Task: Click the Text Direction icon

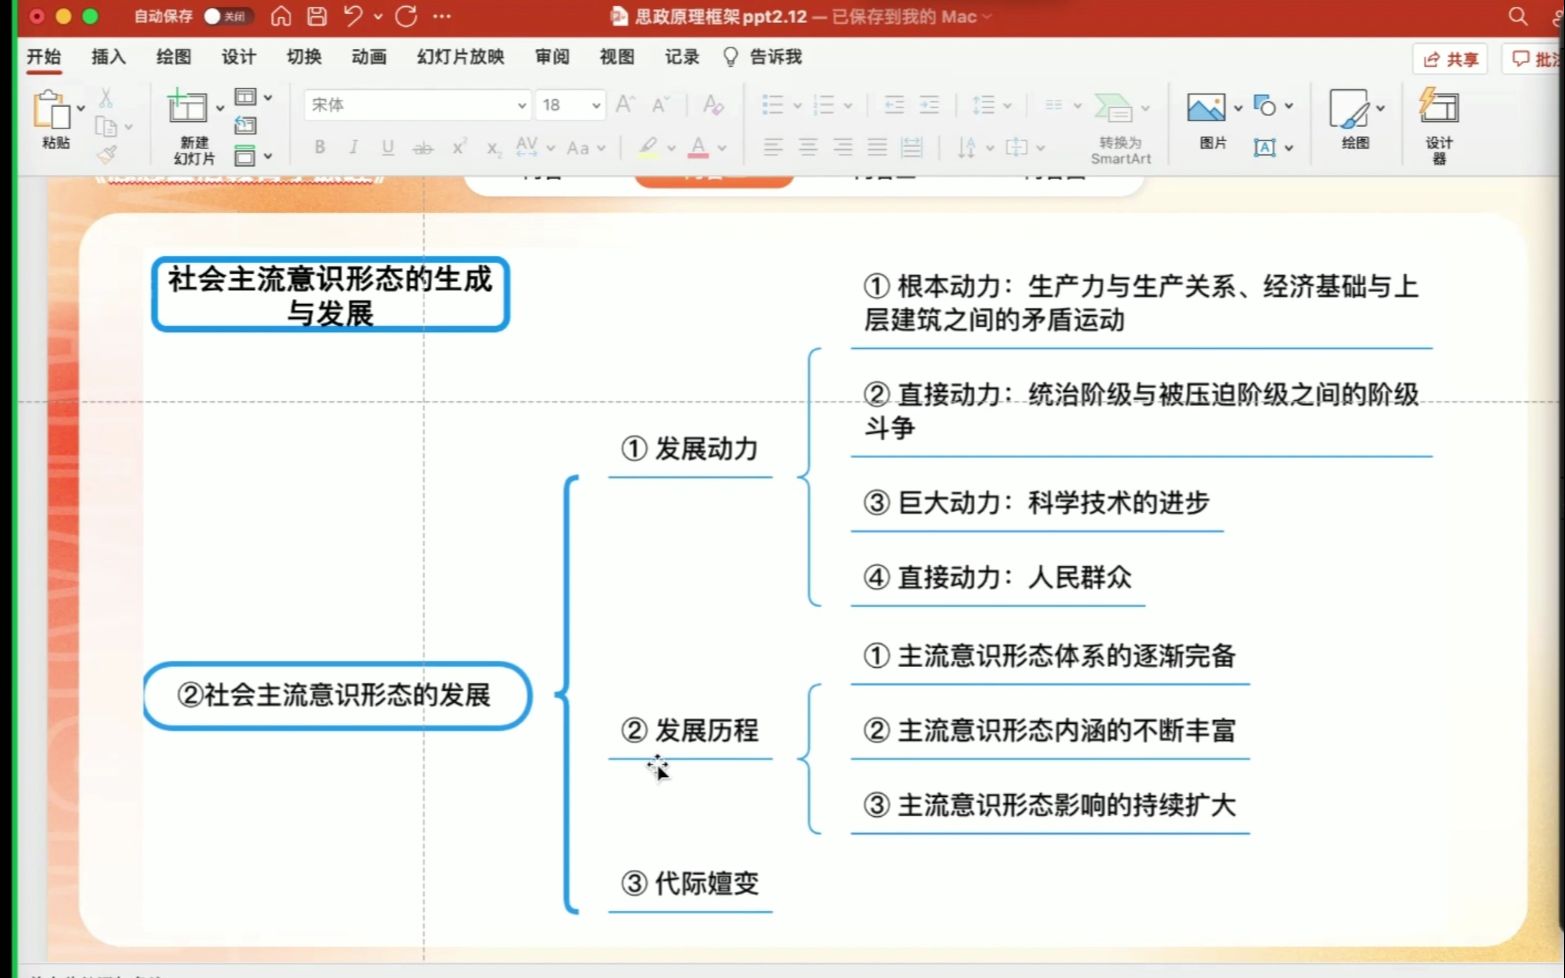Action: point(966,148)
